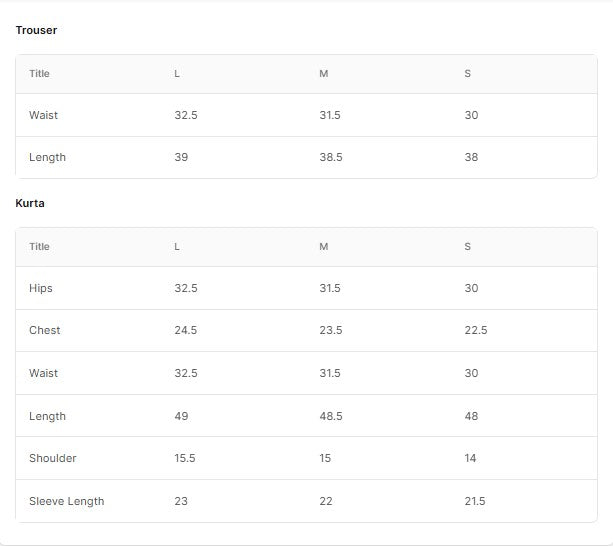Click the Trouser Waist row label
Image resolution: width=613 pixels, height=546 pixels.
(x=43, y=116)
